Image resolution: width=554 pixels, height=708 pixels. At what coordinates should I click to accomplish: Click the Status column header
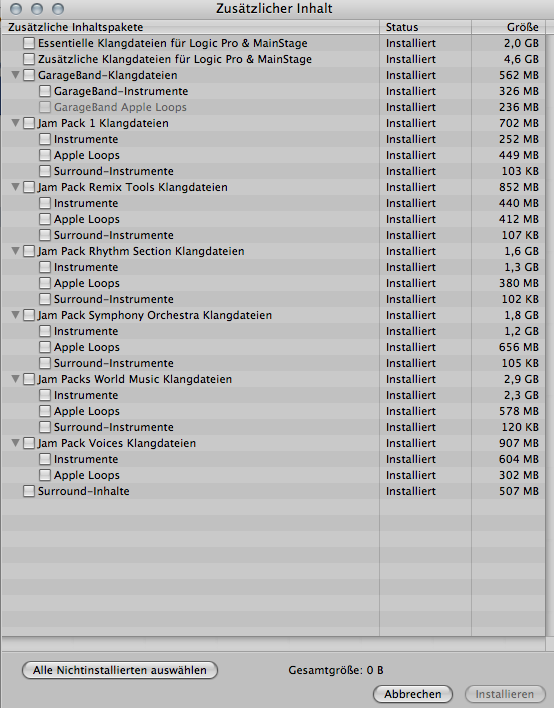pos(425,27)
